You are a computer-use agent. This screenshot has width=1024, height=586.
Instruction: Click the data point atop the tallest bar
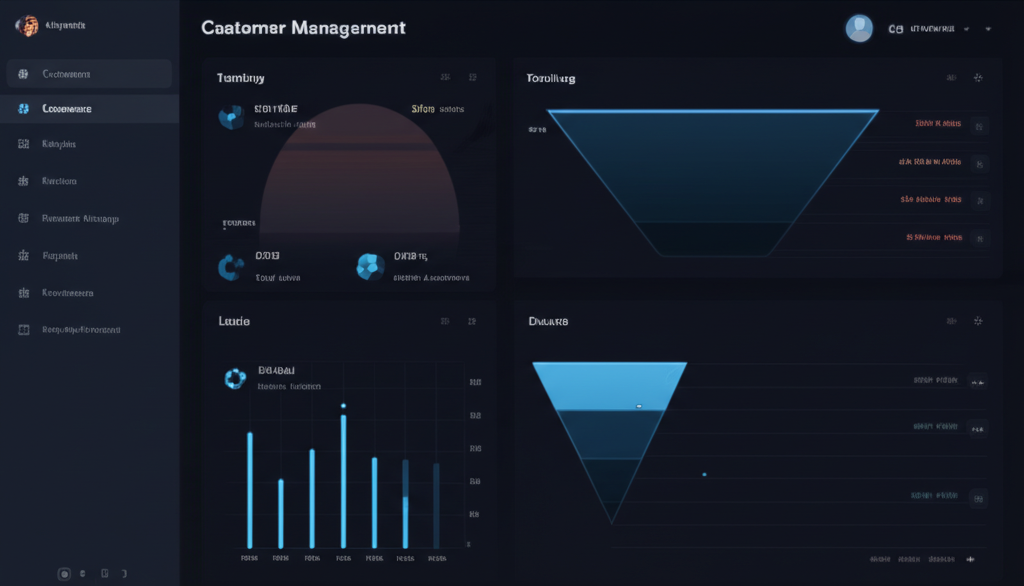tap(343, 406)
